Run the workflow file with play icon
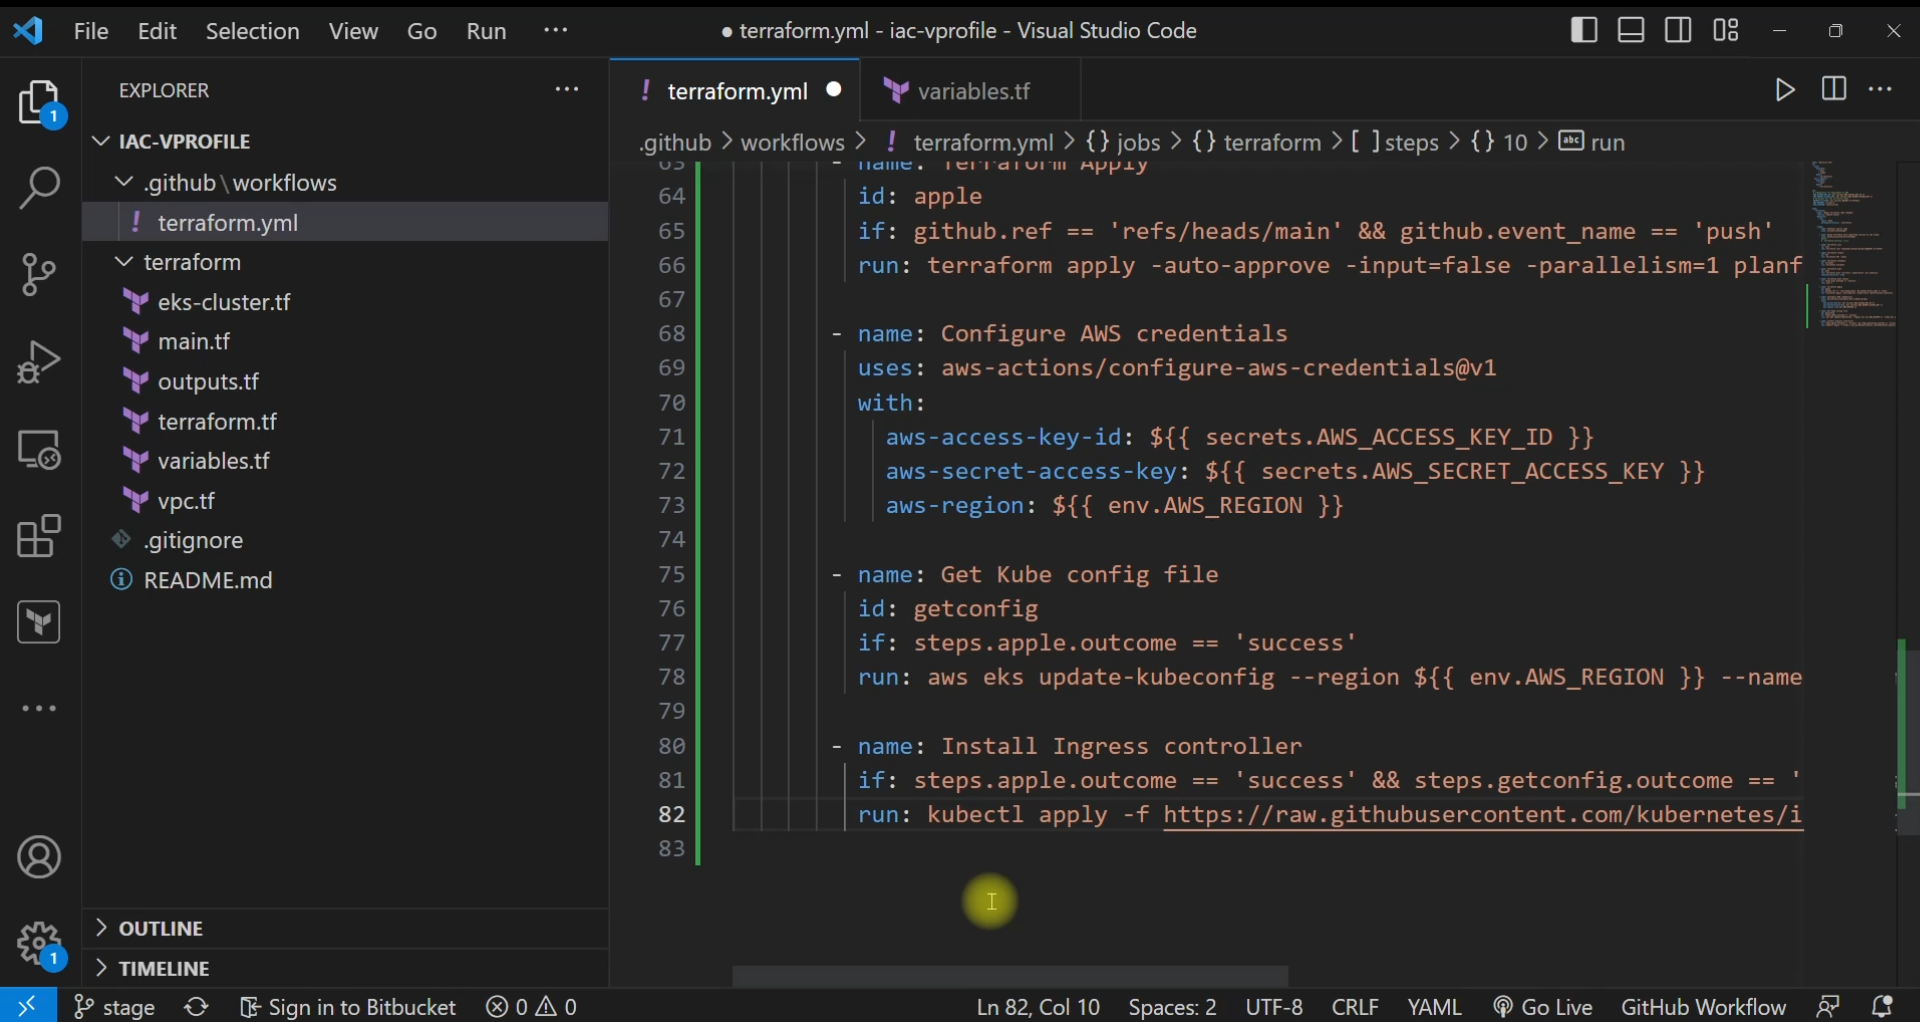The image size is (1920, 1022). [1786, 90]
